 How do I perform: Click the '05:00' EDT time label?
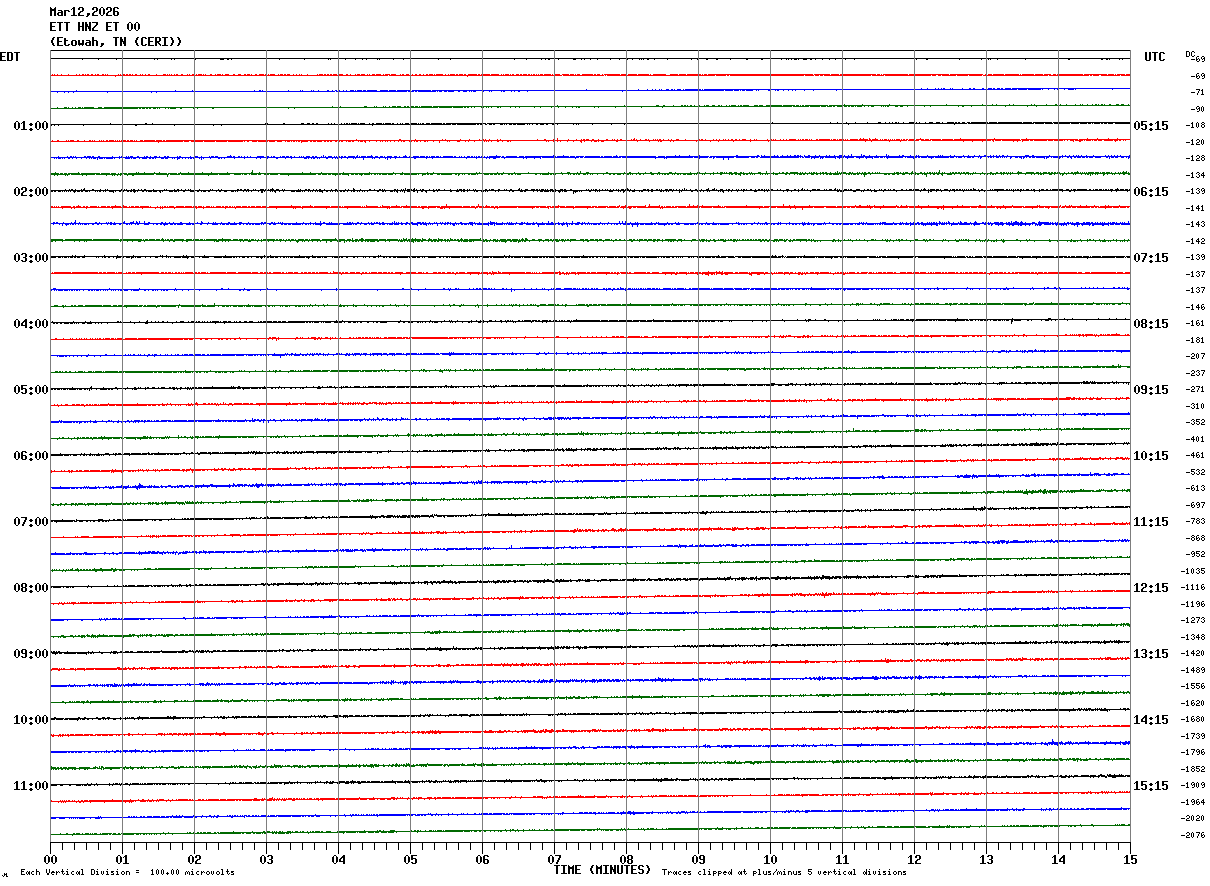pyautogui.click(x=31, y=390)
